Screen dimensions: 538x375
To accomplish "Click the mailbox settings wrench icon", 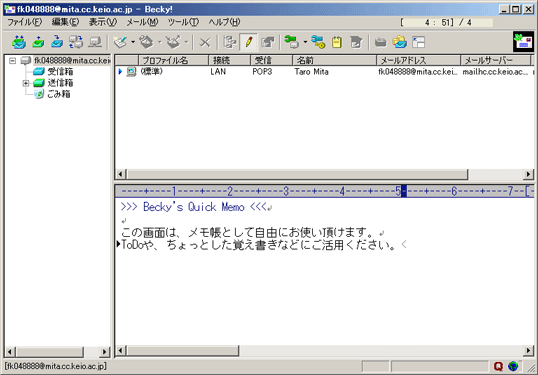I will pos(292,42).
